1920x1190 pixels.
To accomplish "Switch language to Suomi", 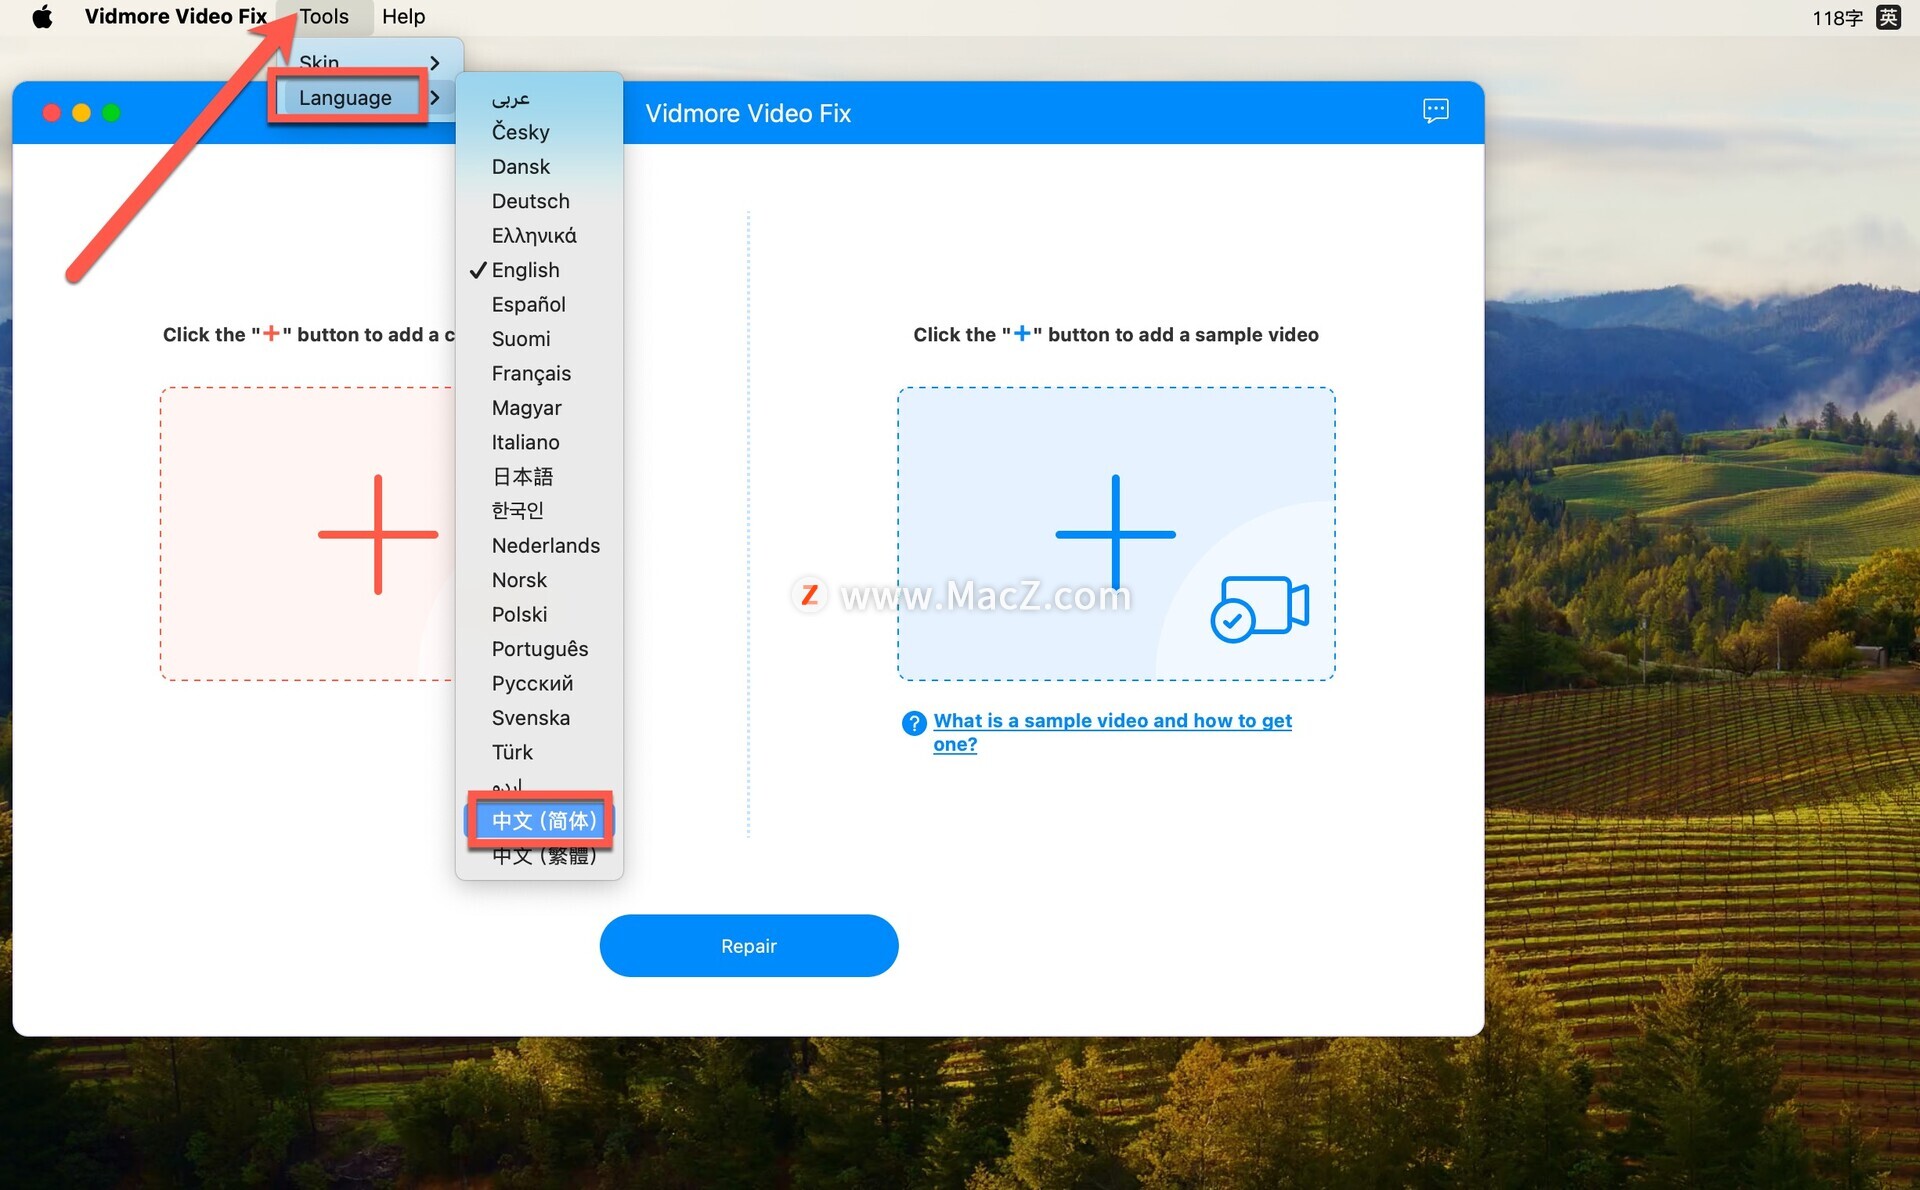I will tap(540, 339).
